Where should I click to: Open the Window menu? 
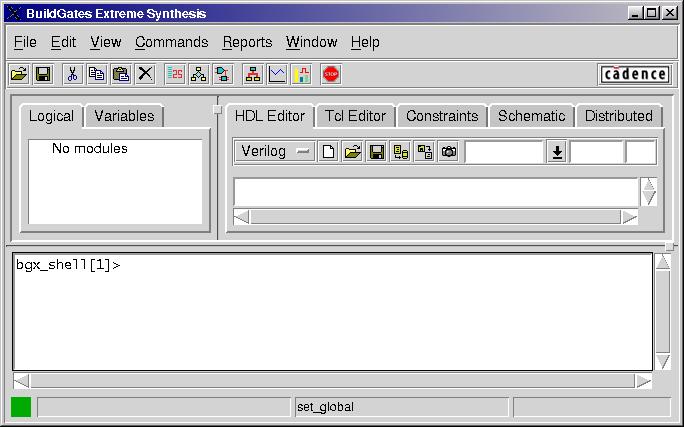(x=311, y=42)
